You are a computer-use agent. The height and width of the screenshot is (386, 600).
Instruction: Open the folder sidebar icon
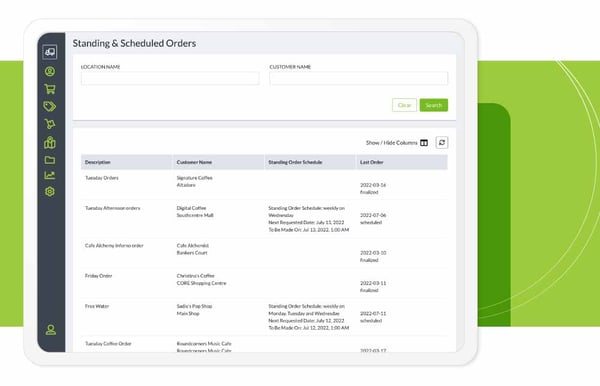(50, 160)
